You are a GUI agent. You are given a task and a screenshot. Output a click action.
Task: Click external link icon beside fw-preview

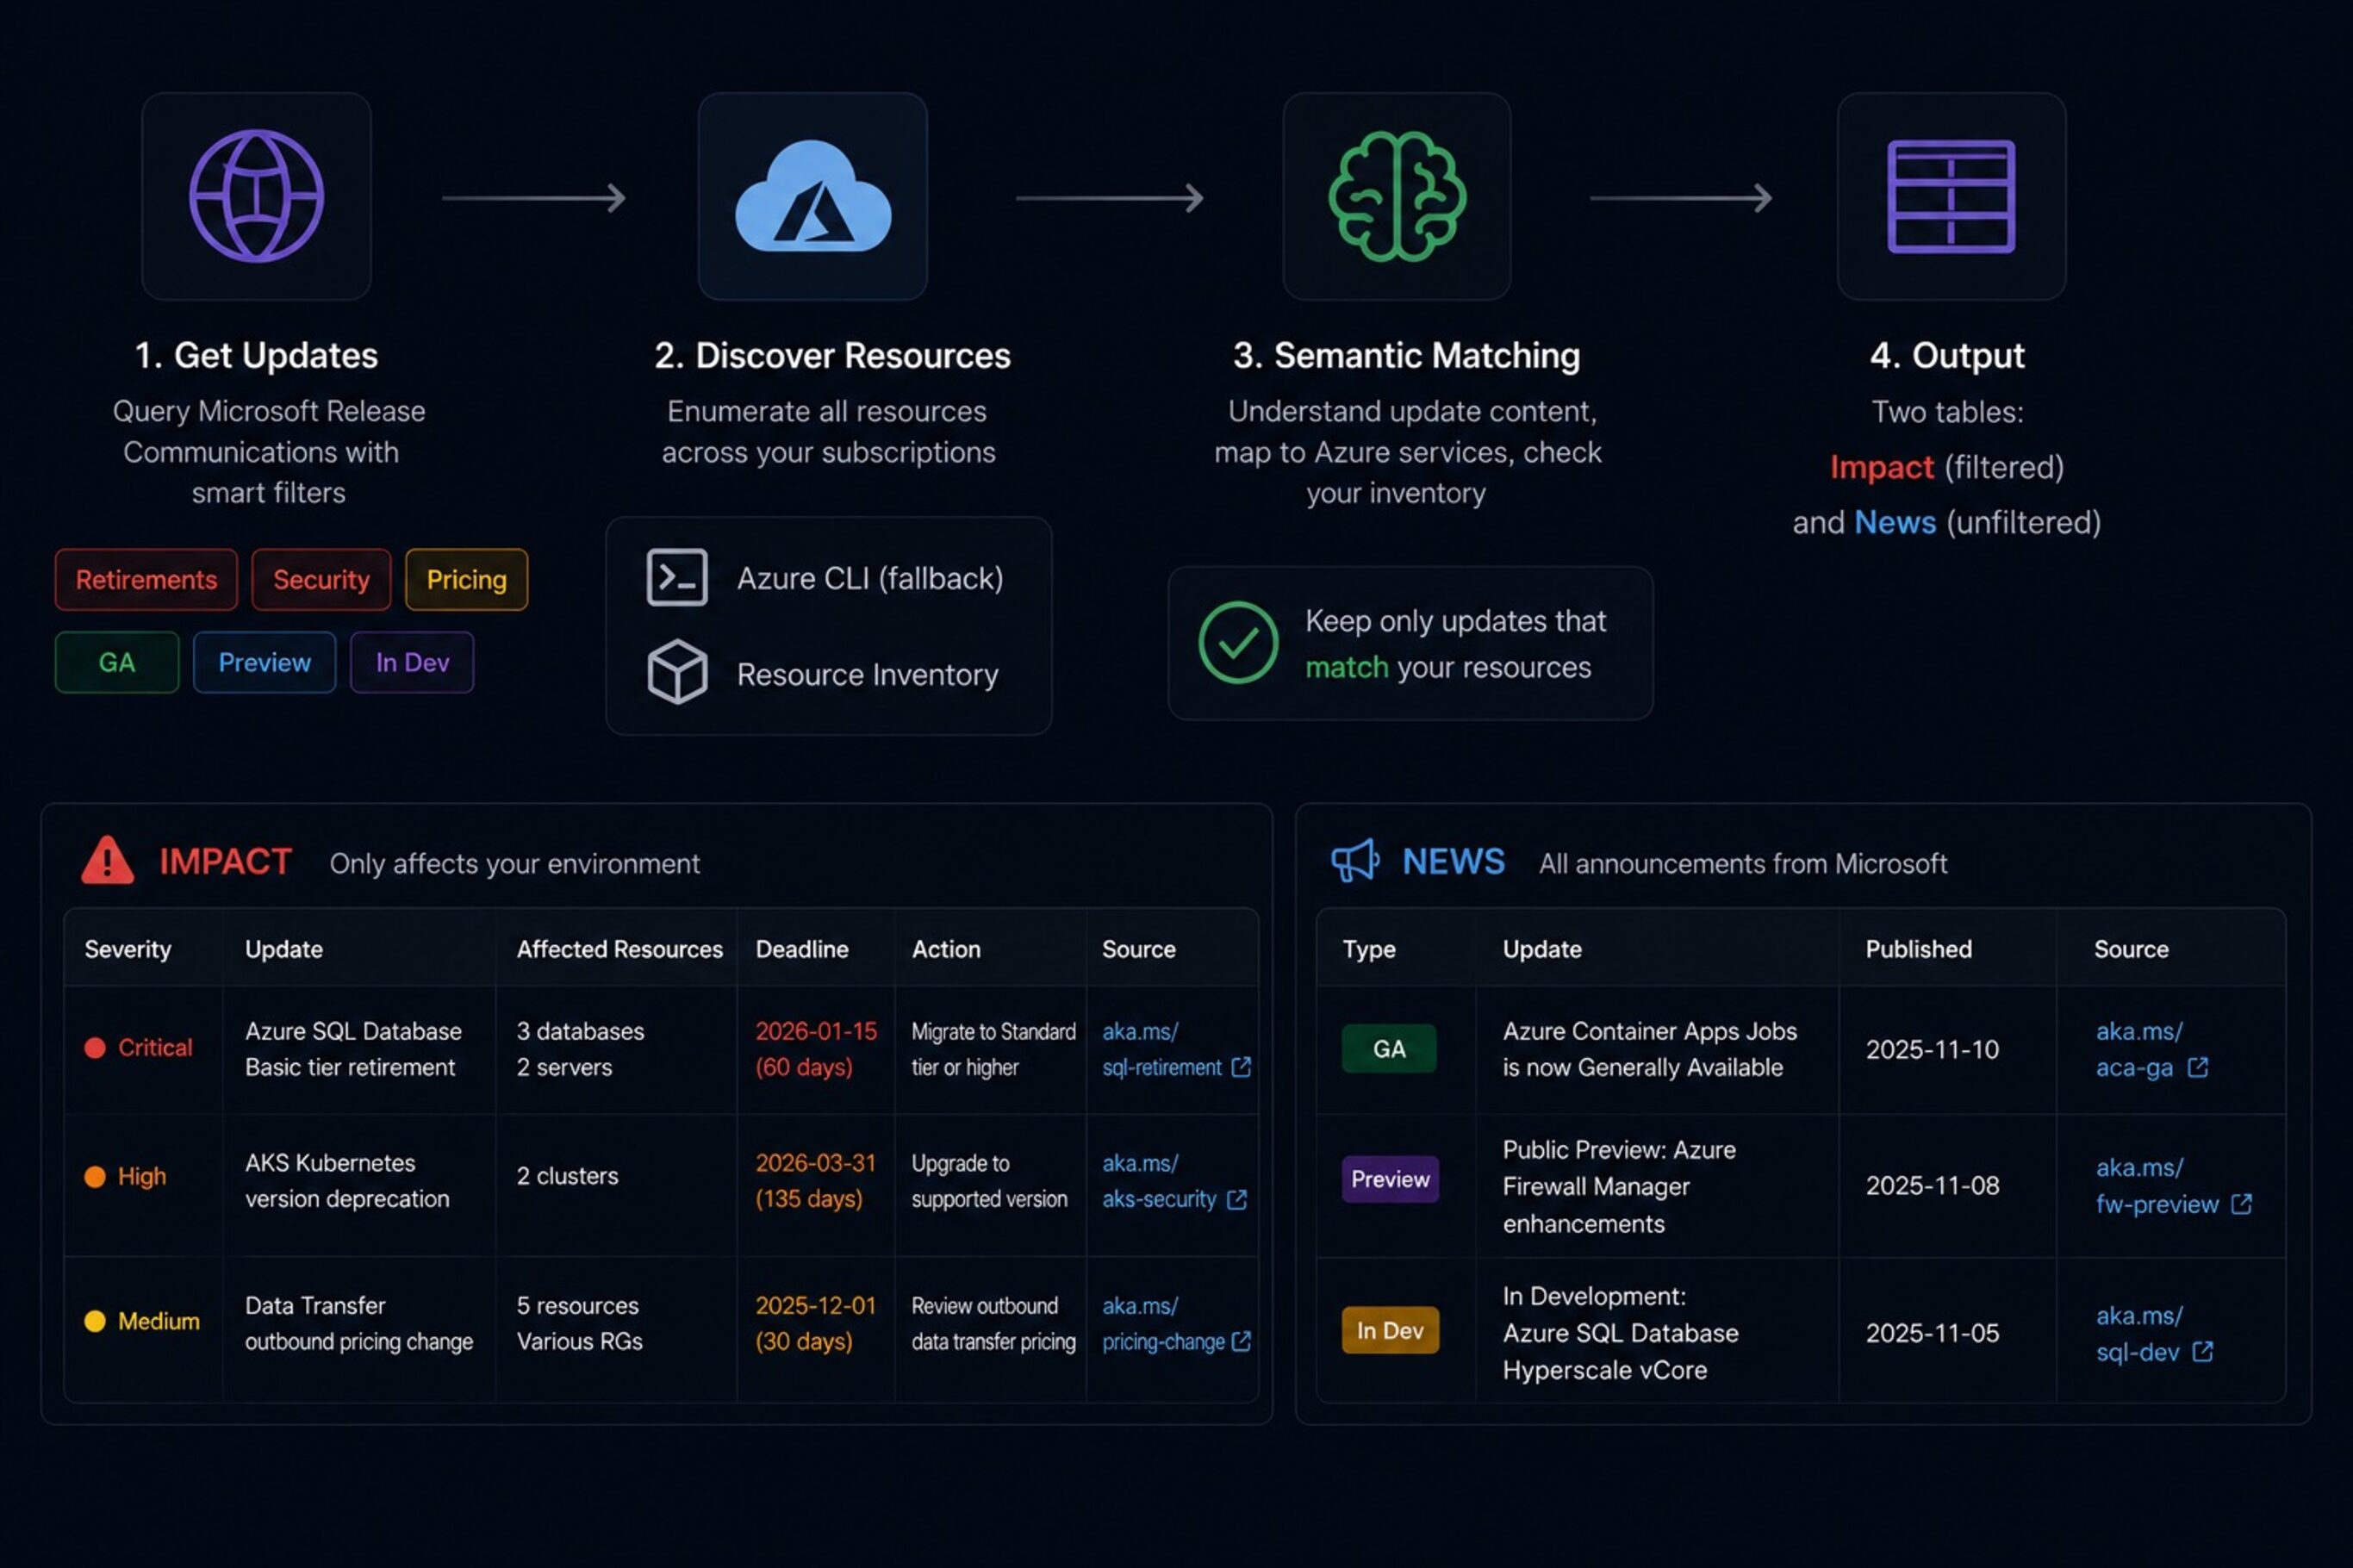pos(2242,1204)
